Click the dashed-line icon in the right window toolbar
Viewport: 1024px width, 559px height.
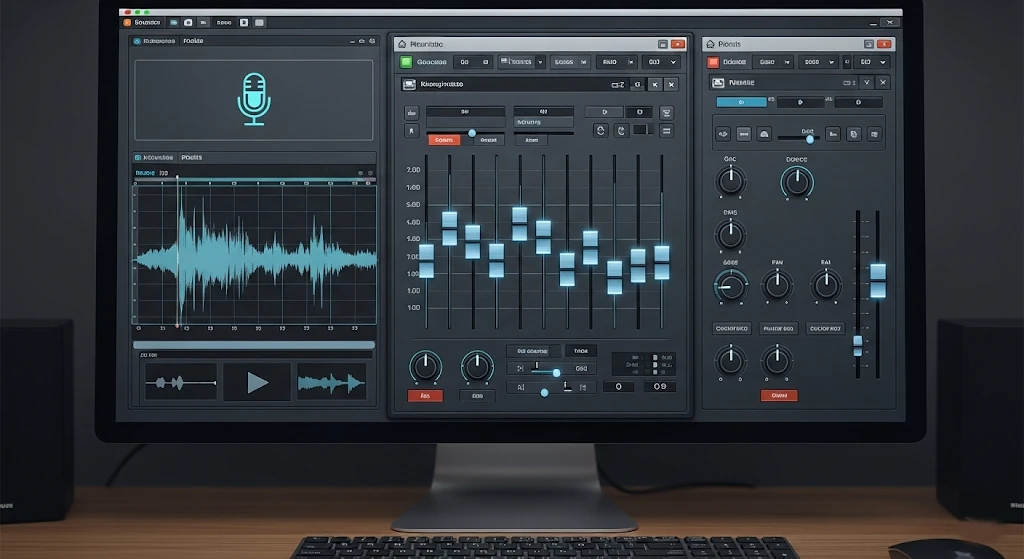tap(743, 134)
